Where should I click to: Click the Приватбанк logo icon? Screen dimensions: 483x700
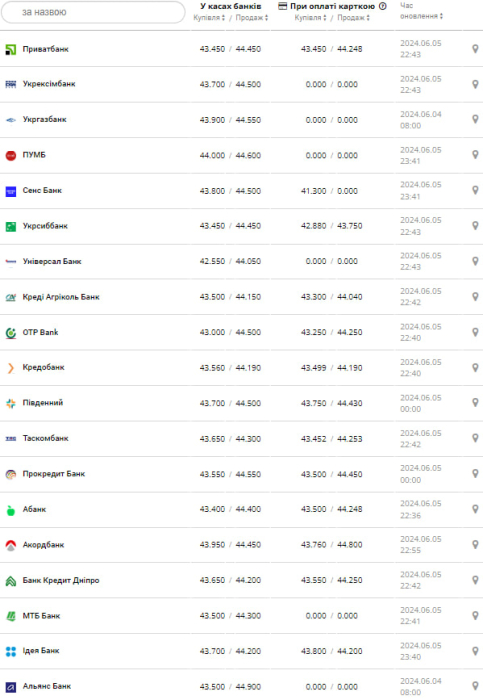click(x=11, y=50)
